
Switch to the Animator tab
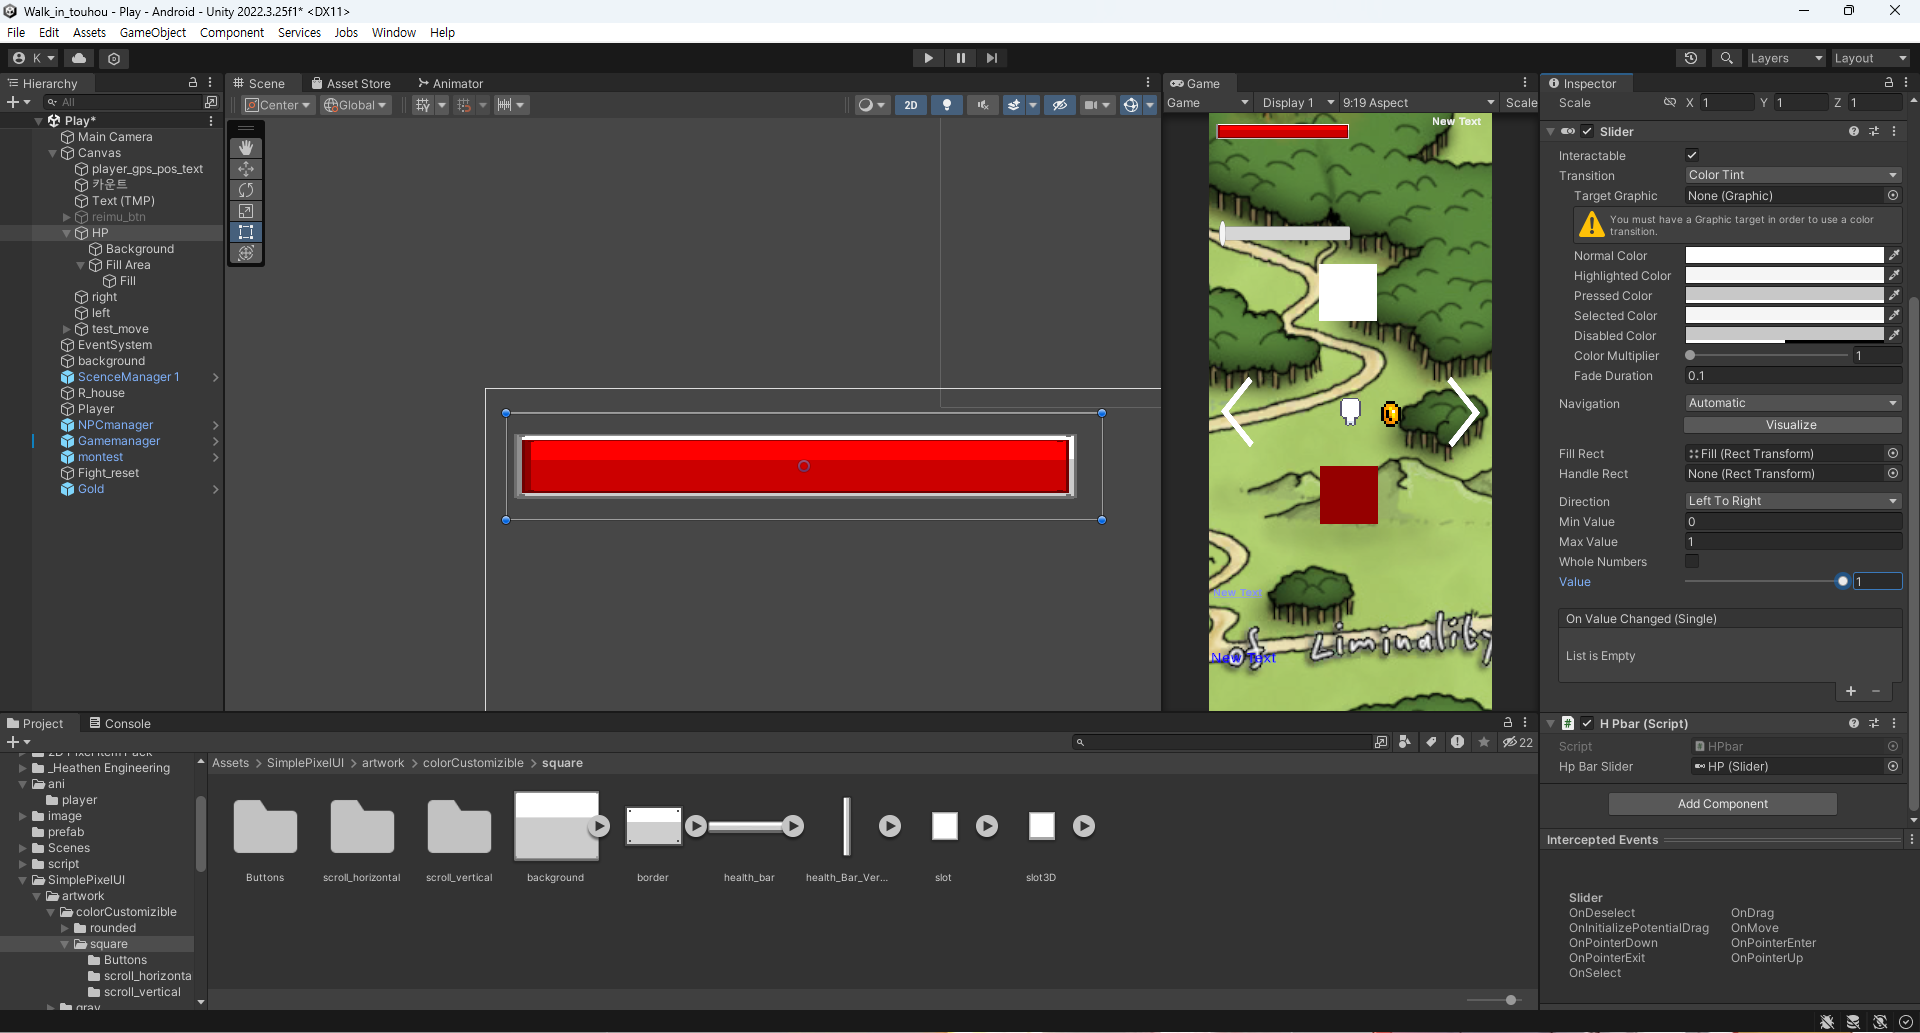[451, 84]
